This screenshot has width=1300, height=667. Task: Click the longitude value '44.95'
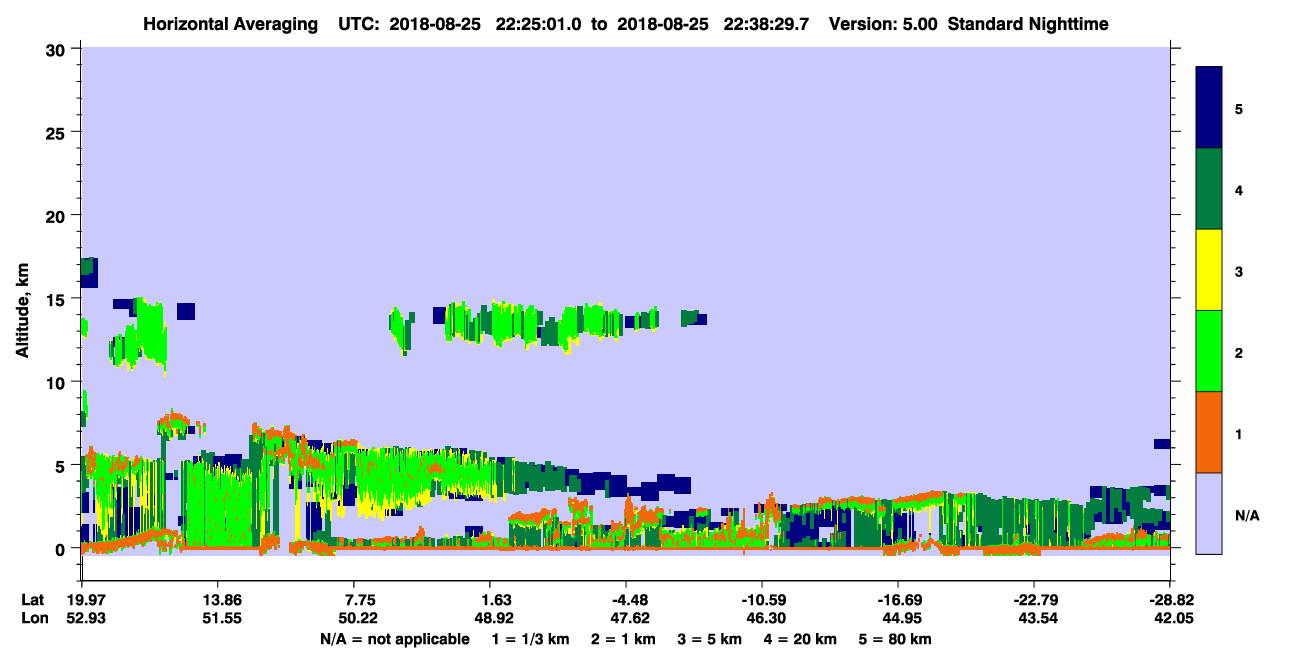coord(904,619)
